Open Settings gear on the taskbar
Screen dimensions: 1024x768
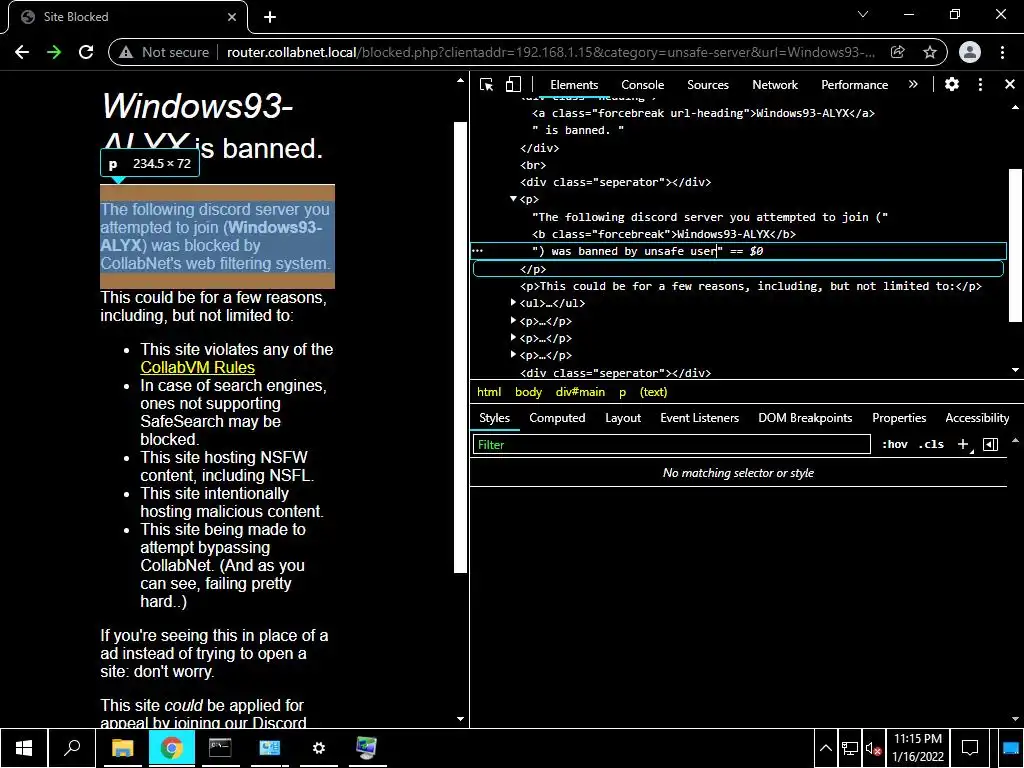319,748
